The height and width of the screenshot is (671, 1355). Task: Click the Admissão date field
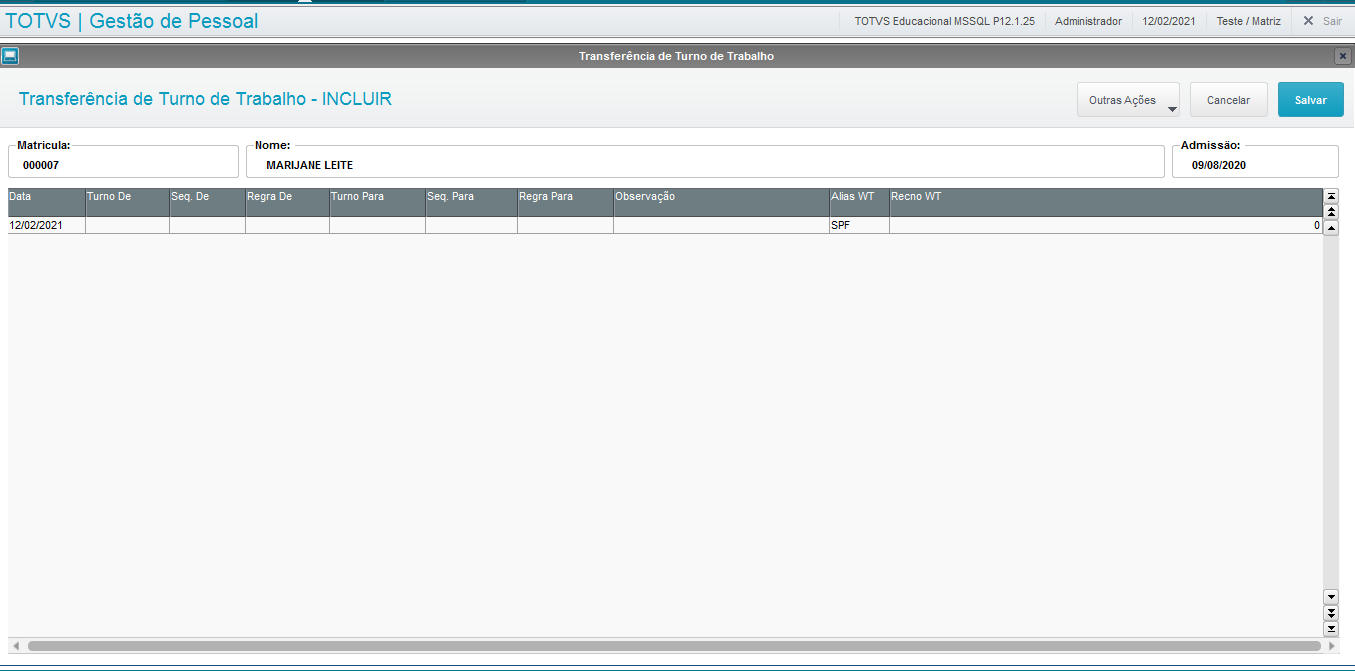pyautogui.click(x=1255, y=162)
